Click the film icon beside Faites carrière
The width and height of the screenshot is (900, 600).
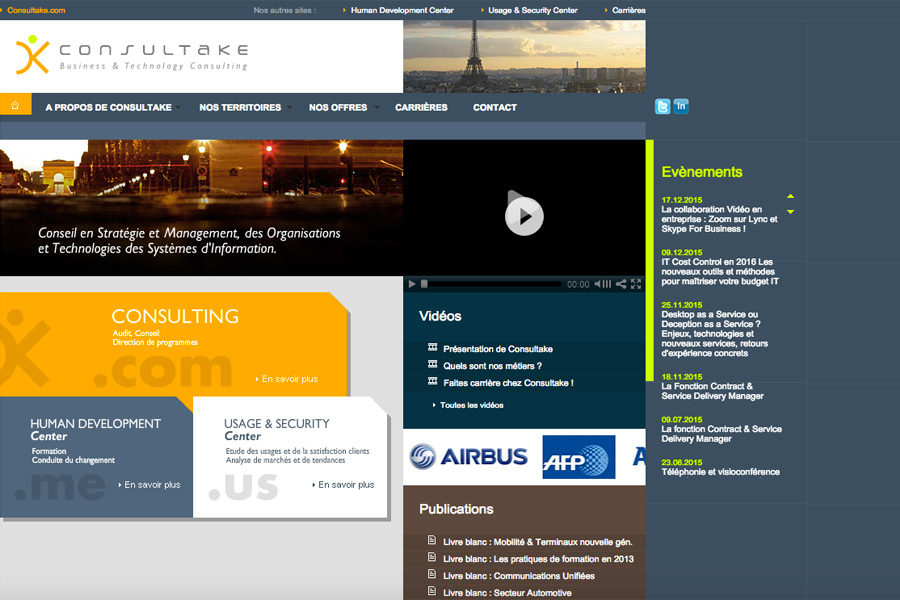pos(432,381)
